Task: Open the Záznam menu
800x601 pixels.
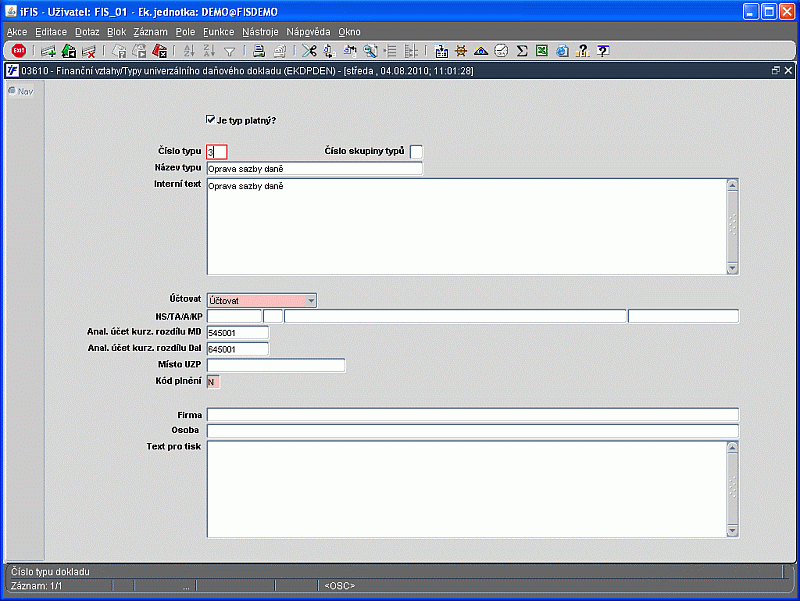Action: (151, 32)
